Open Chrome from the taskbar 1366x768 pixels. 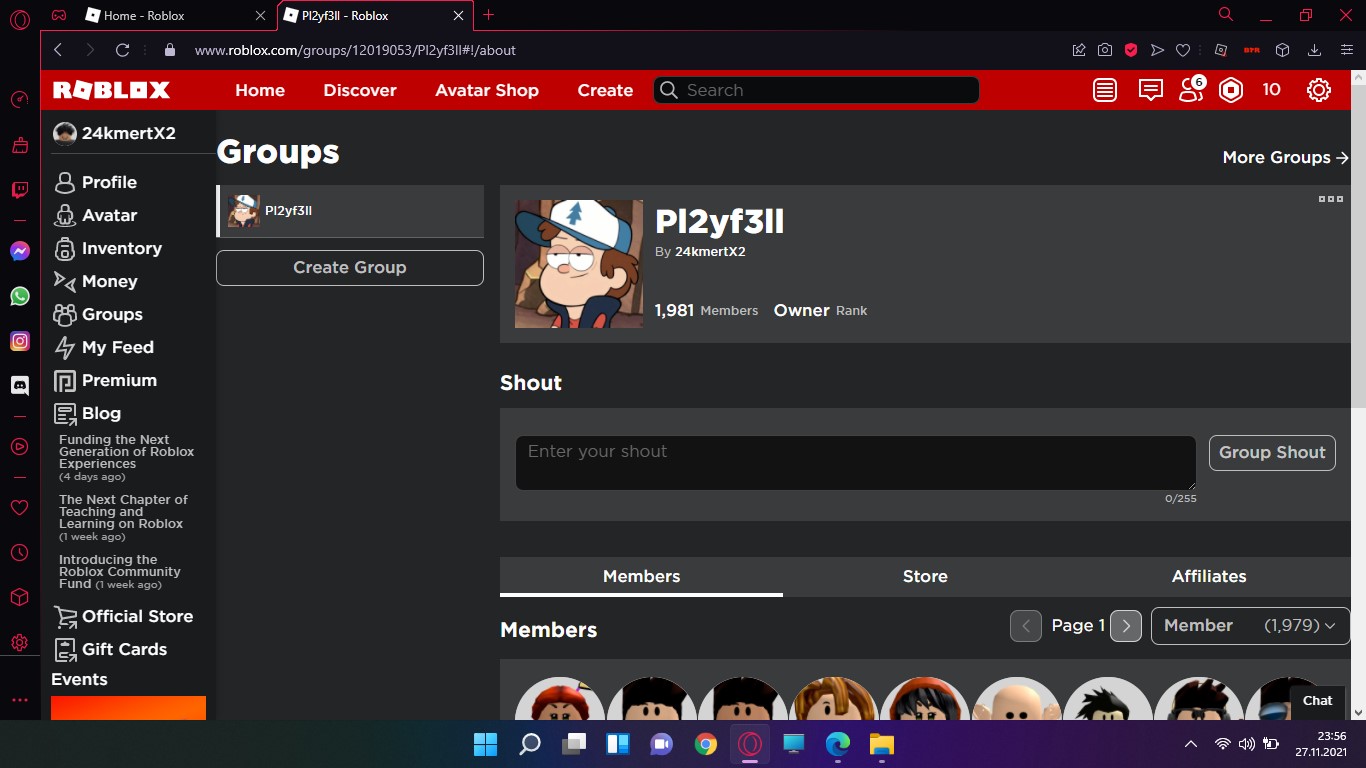coord(706,744)
